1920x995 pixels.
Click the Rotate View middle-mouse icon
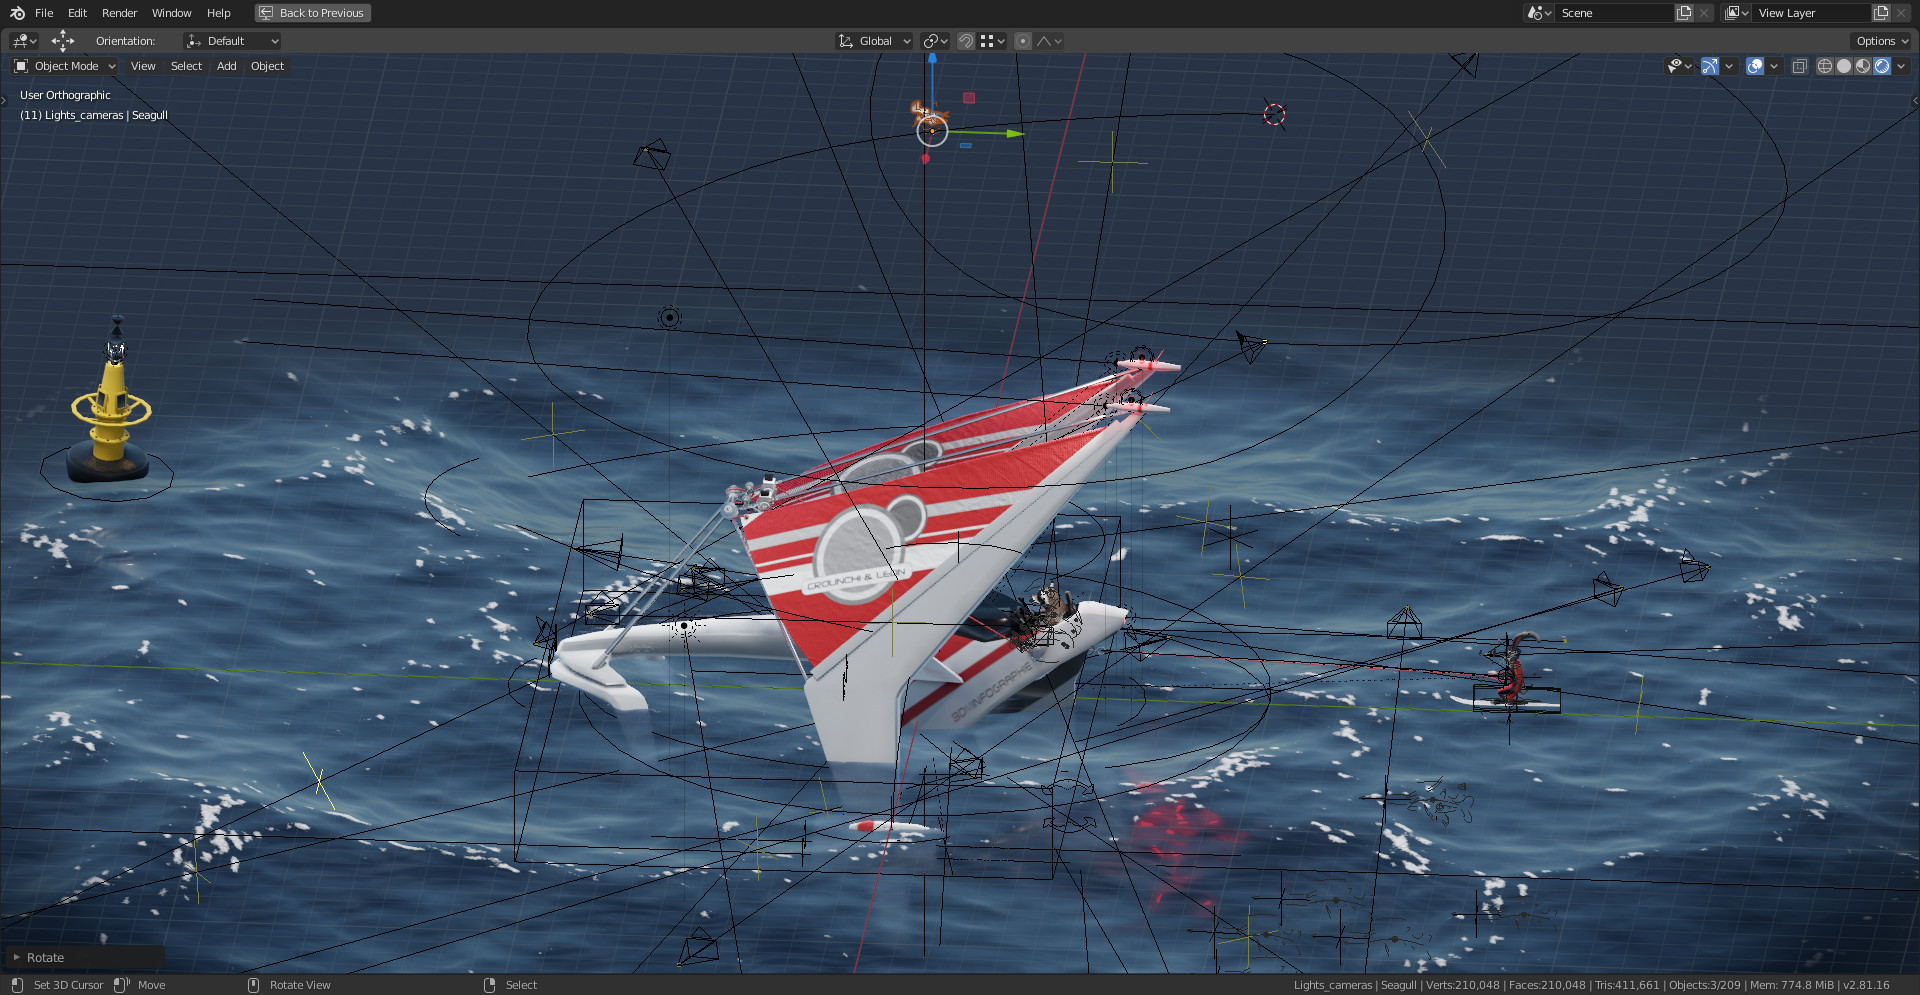tap(253, 985)
